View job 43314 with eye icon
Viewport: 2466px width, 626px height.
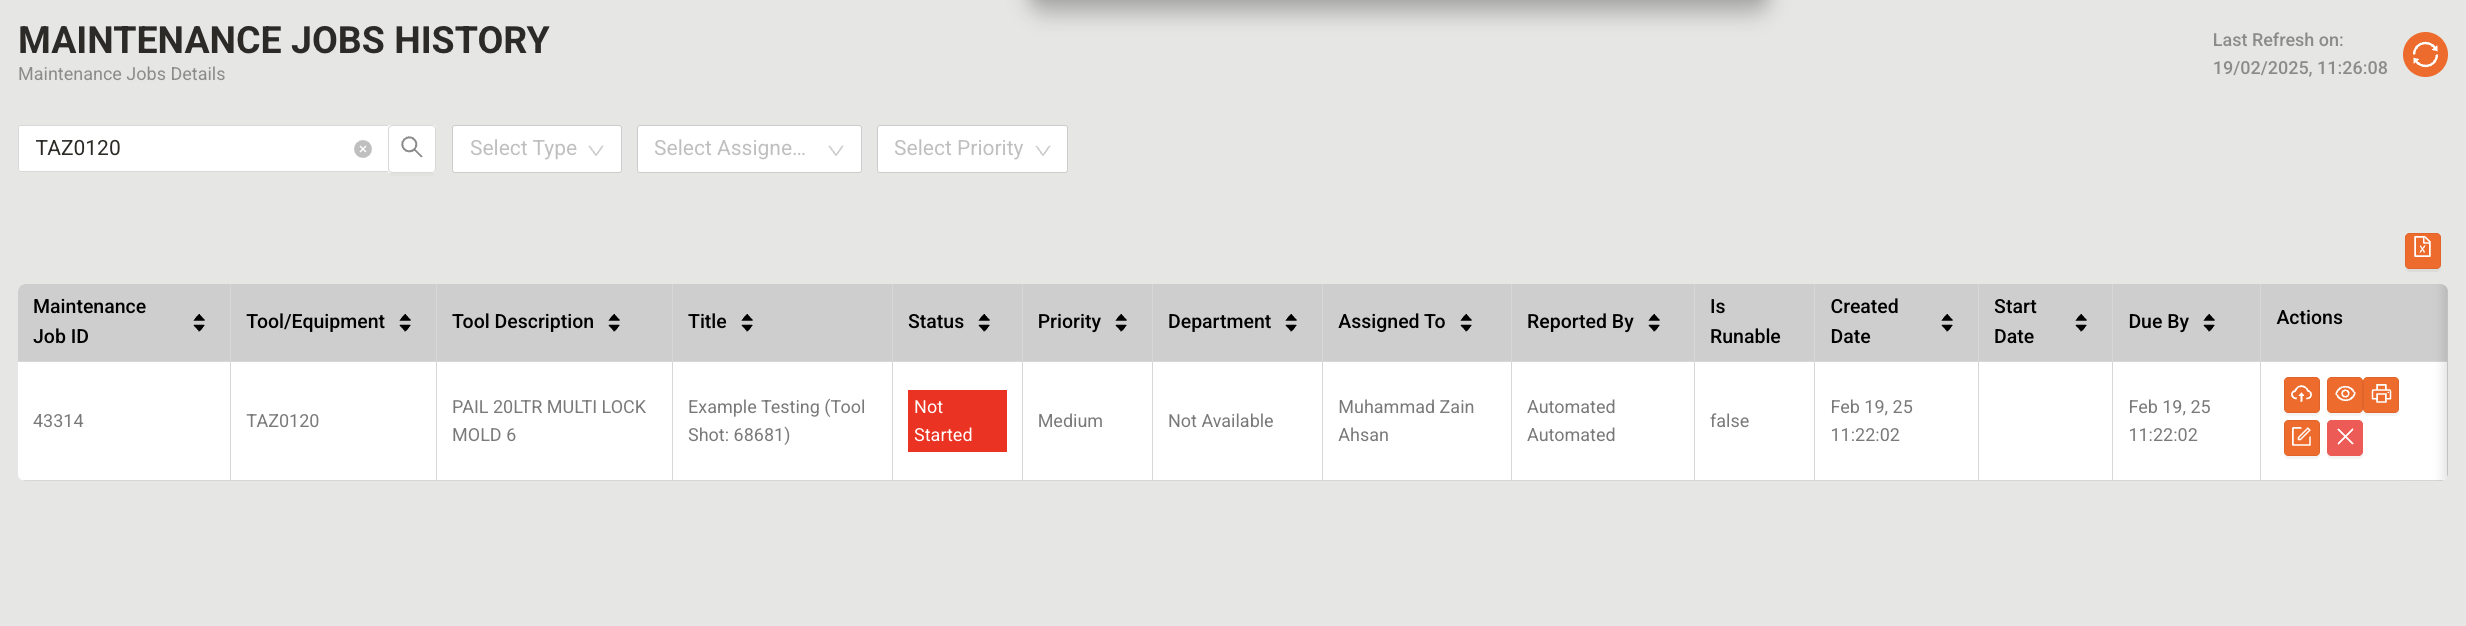pyautogui.click(x=2344, y=394)
